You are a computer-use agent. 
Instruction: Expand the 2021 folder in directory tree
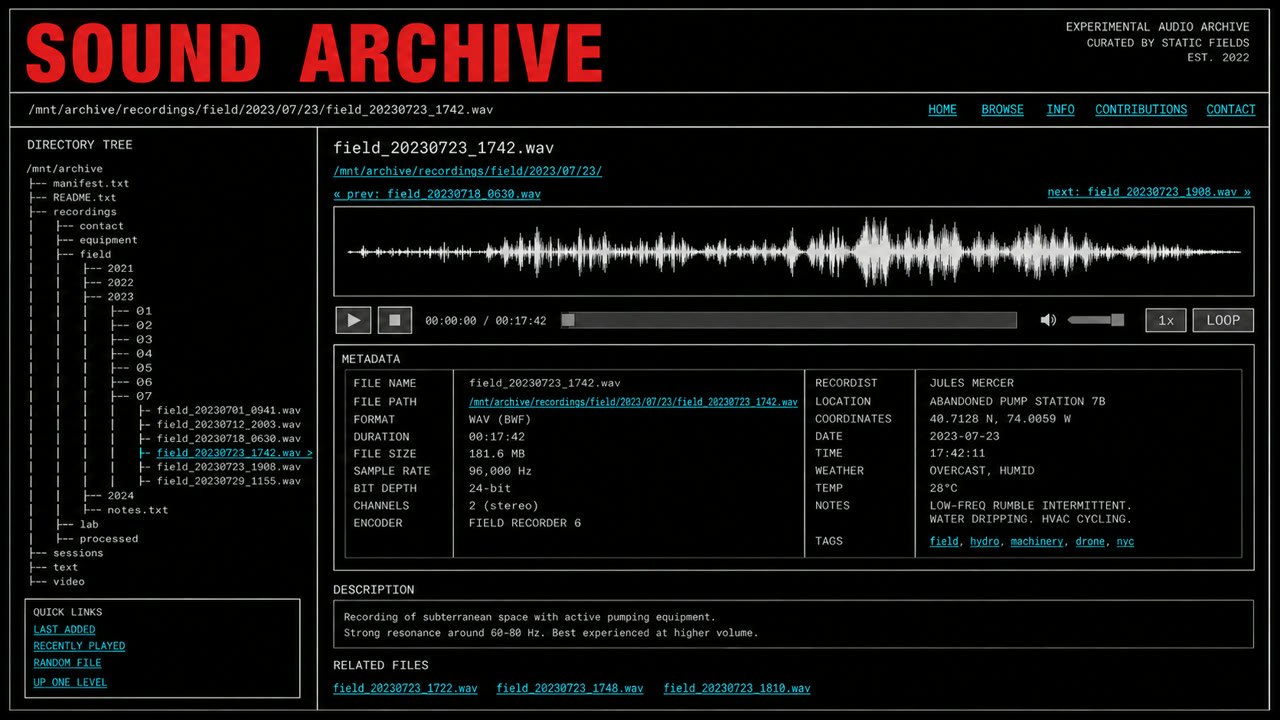pos(120,269)
